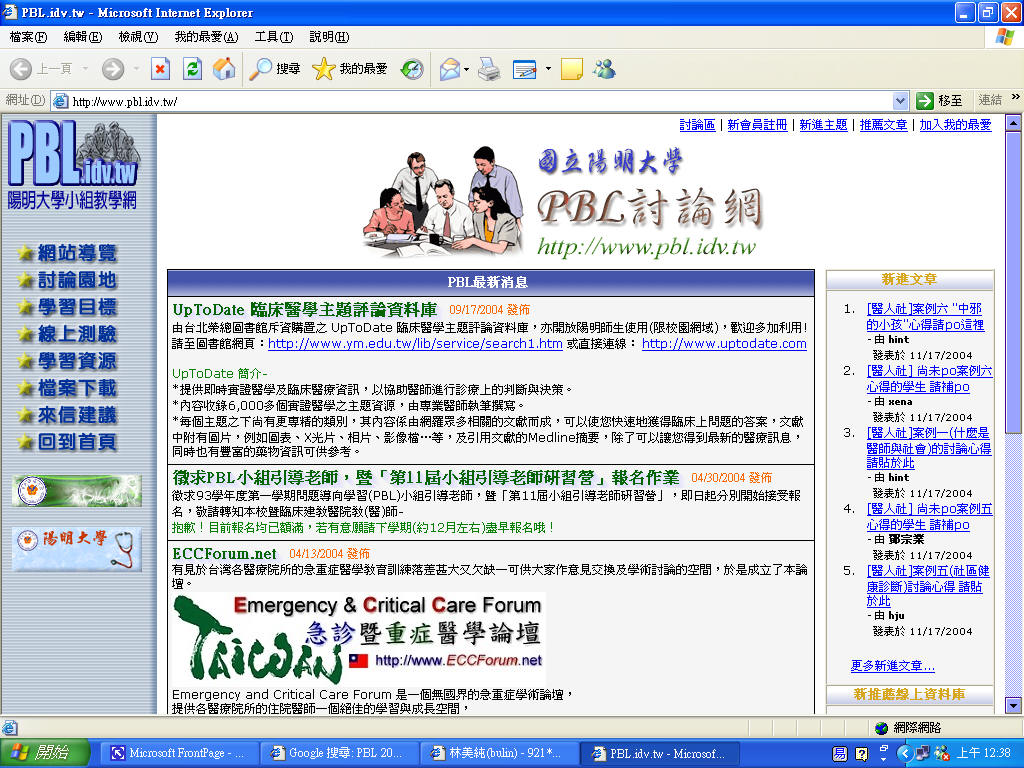Viewport: 1024px width, 768px height.
Task: Open article 案例六 "中邪的小孩" link
Action: 925,317
